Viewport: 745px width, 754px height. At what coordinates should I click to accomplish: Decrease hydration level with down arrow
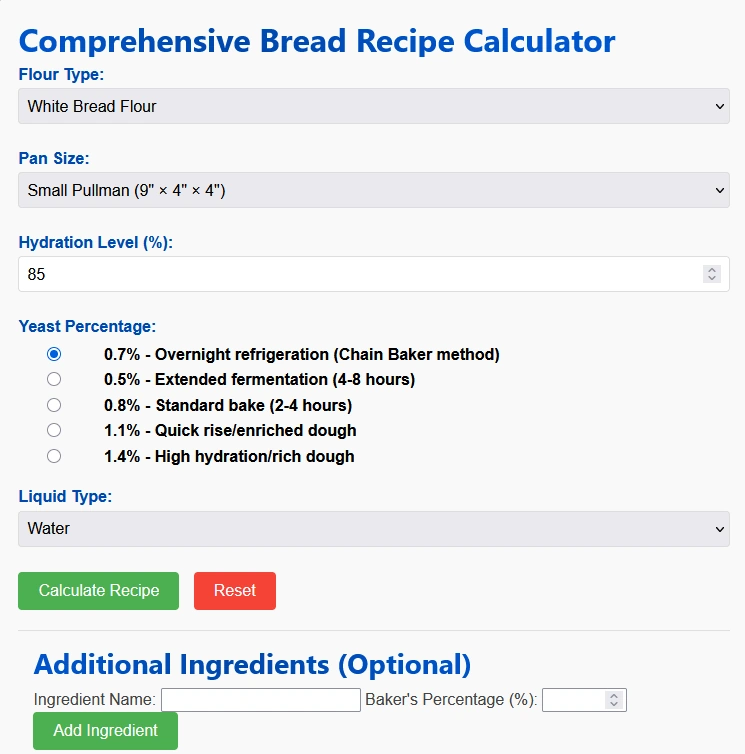[x=712, y=278]
